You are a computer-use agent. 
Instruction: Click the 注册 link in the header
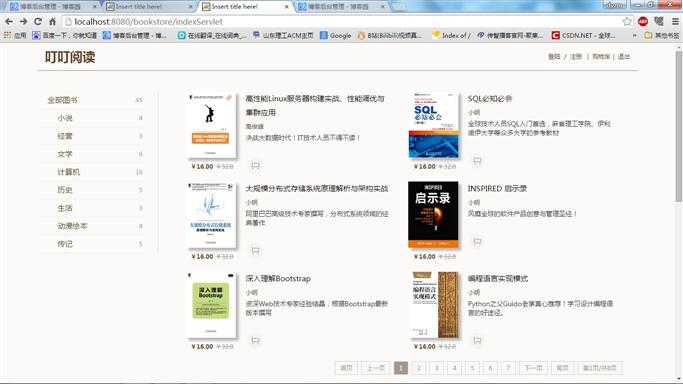click(x=576, y=57)
